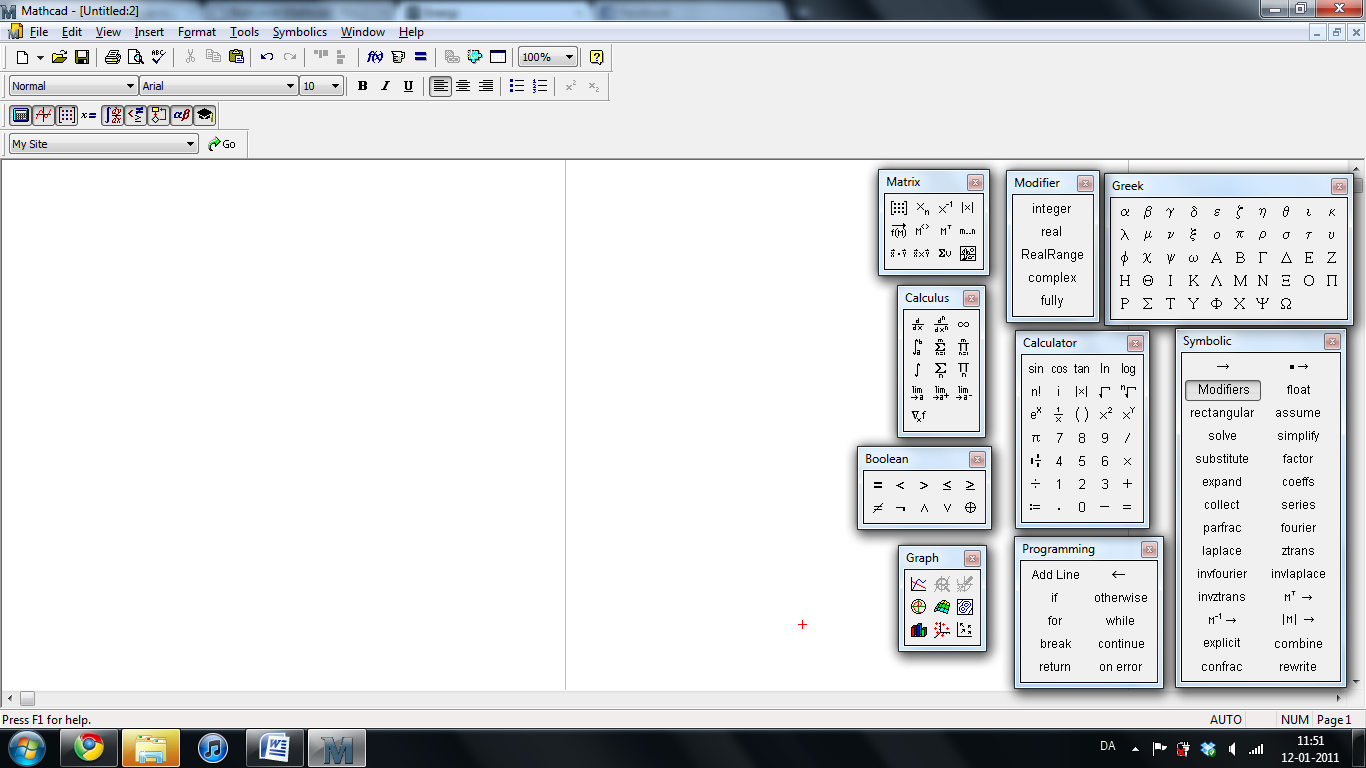Image resolution: width=1366 pixels, height=768 pixels.
Task: Insert capital Omega from the Greek palette
Action: pyautogui.click(x=1286, y=304)
